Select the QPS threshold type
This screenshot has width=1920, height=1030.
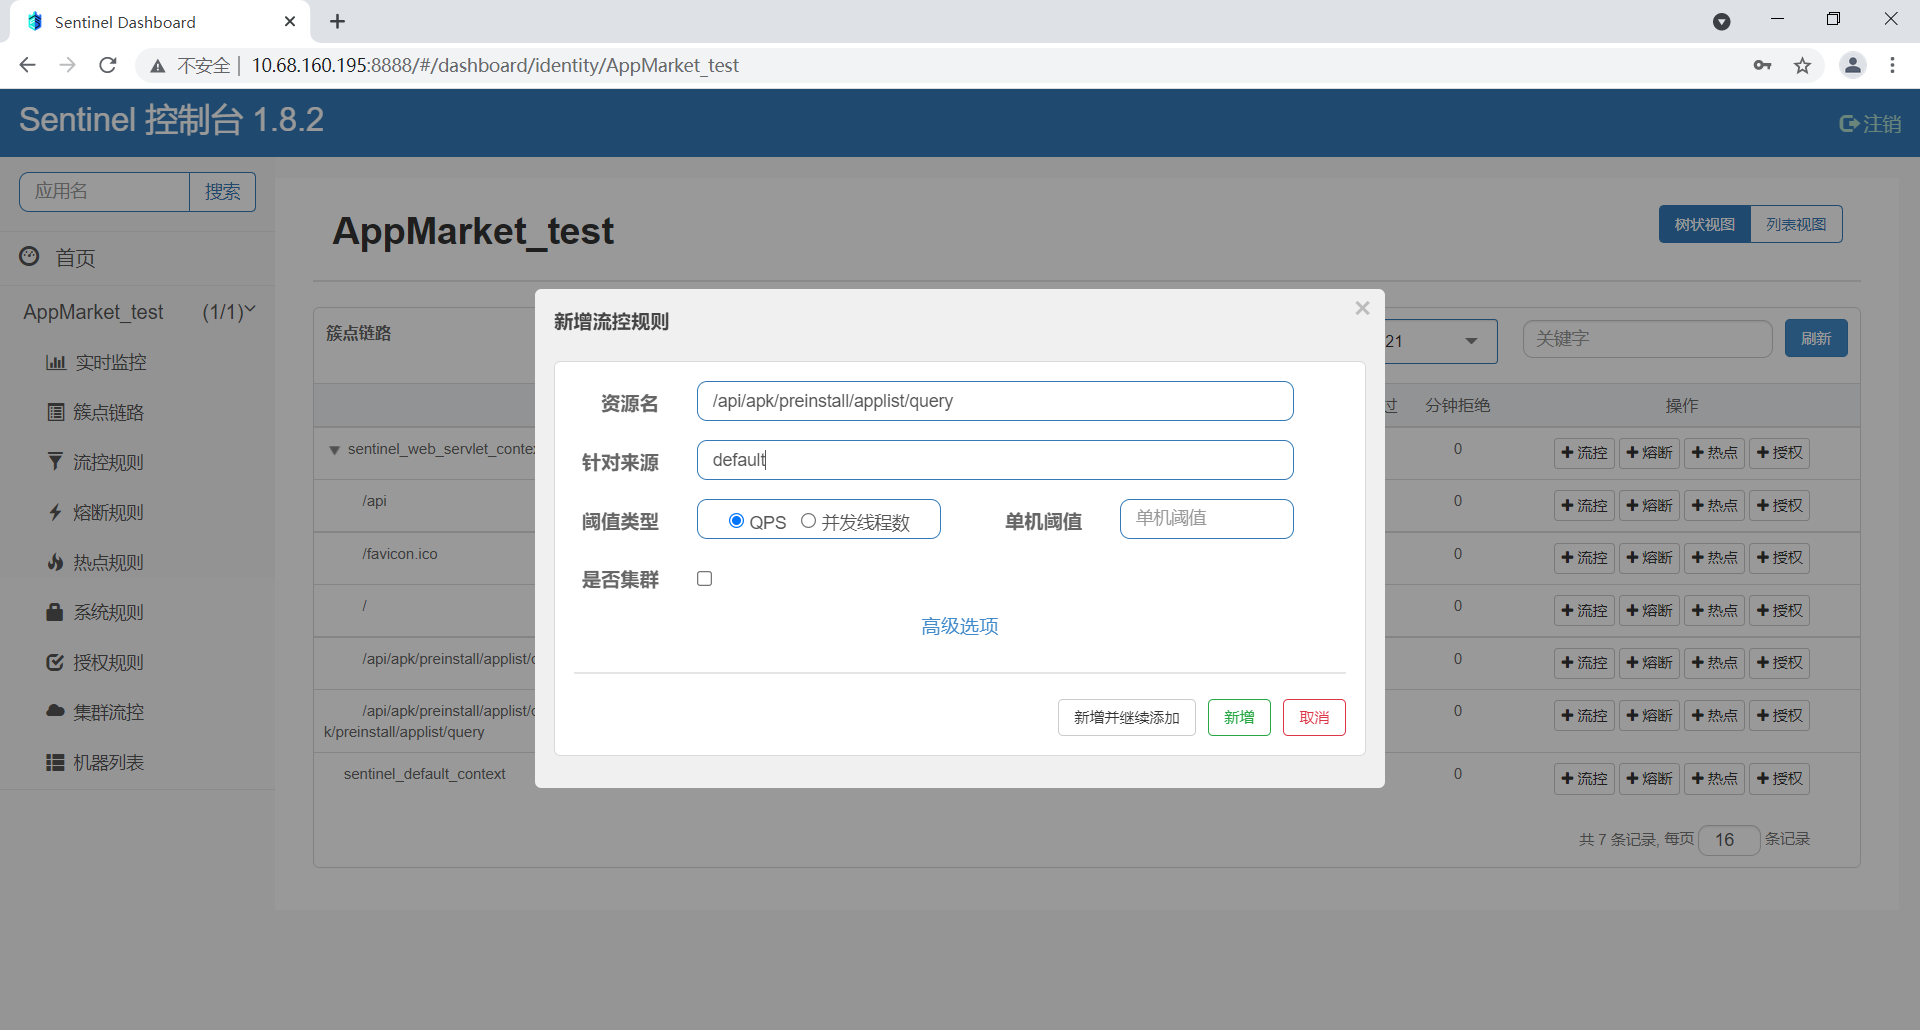tap(736, 521)
